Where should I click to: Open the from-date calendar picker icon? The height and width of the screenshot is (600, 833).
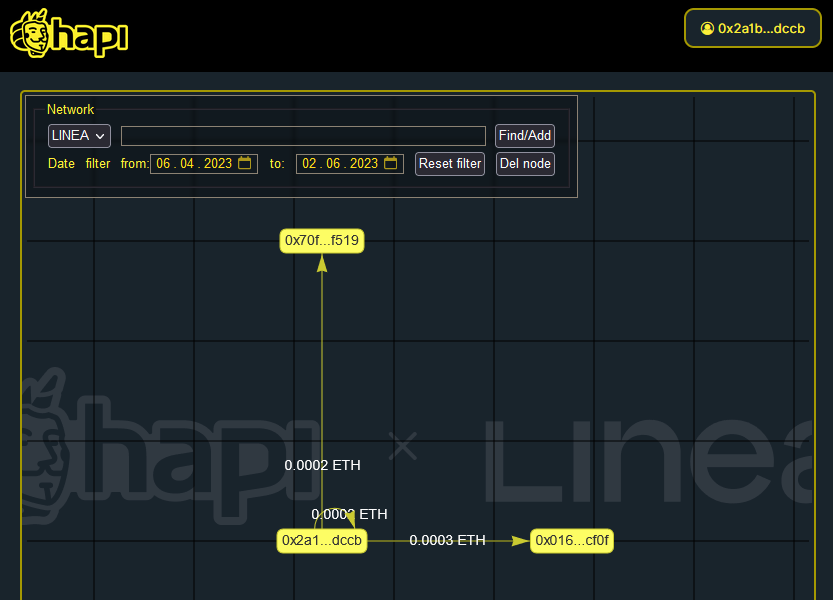[244, 163]
